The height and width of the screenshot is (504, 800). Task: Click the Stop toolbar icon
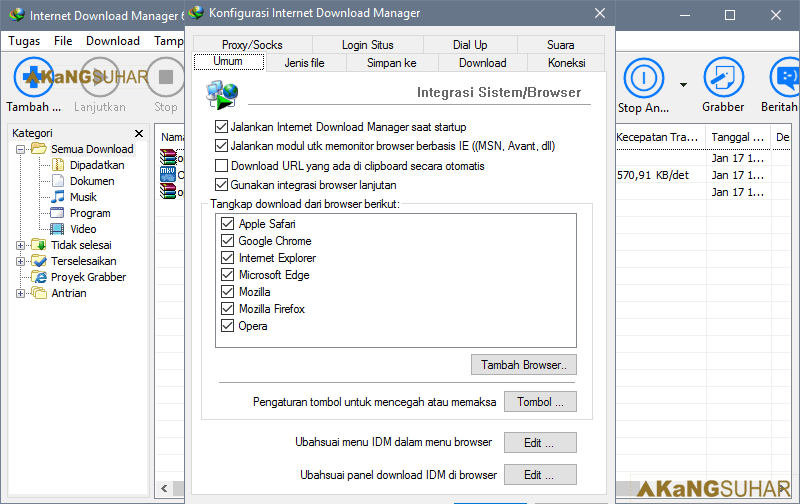pos(166,78)
